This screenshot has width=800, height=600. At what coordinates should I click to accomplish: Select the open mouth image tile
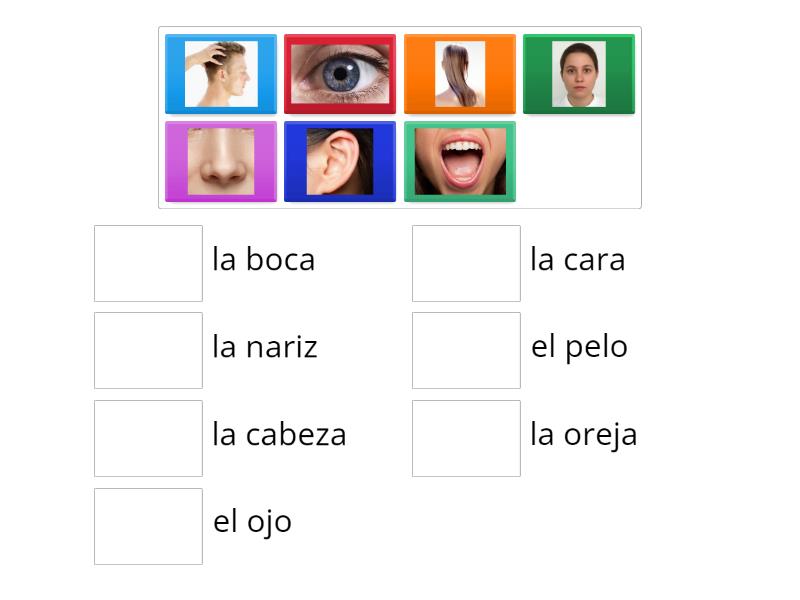460,160
